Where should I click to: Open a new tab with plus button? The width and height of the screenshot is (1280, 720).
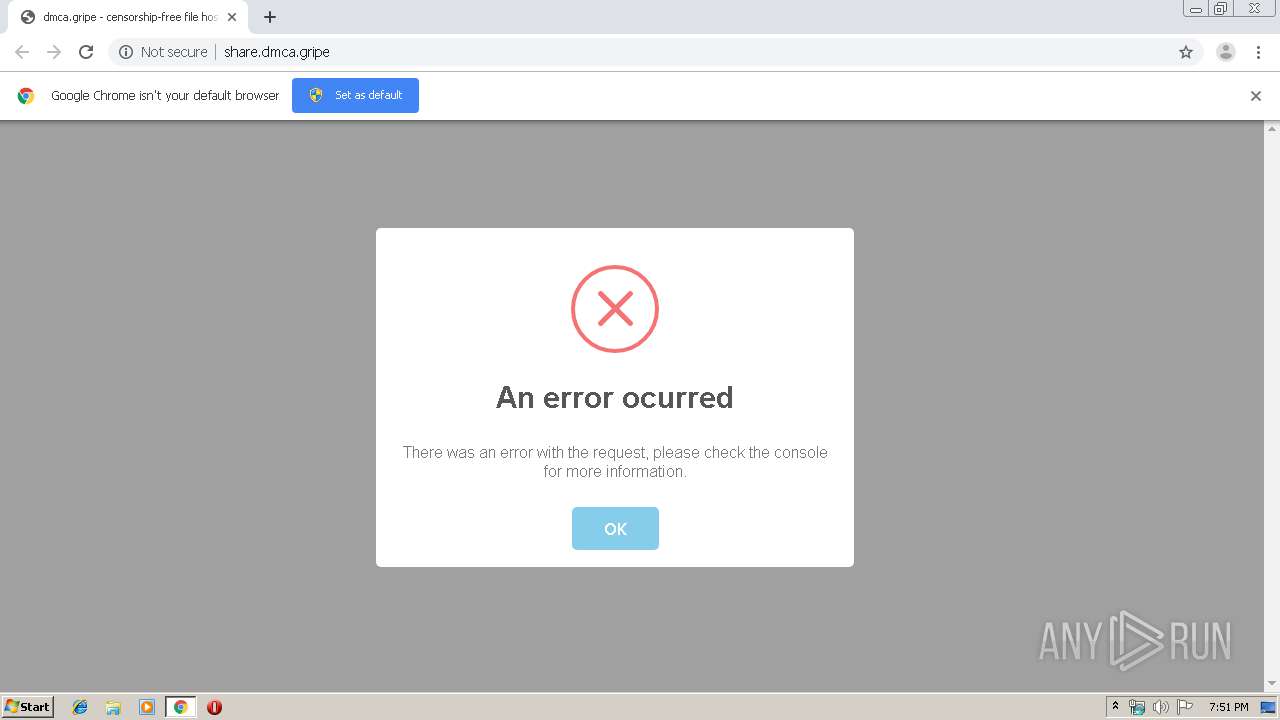pyautogui.click(x=270, y=17)
